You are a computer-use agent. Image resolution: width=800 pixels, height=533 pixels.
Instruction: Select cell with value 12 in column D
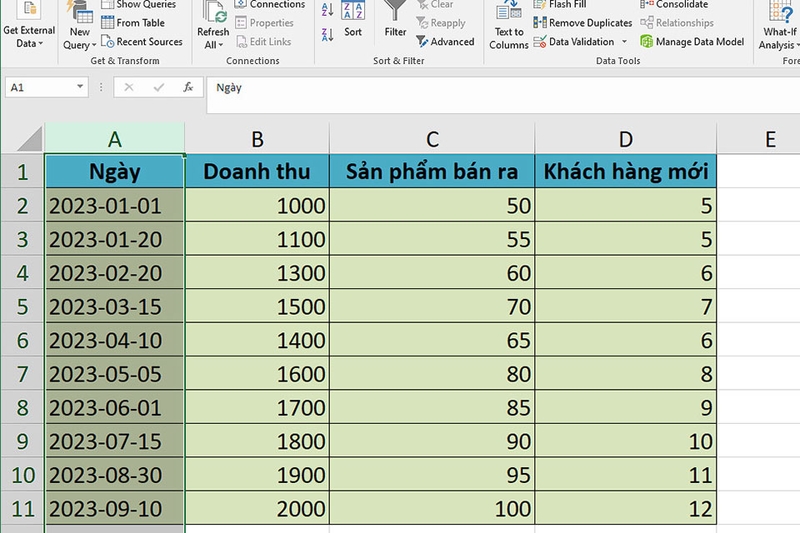click(x=626, y=509)
